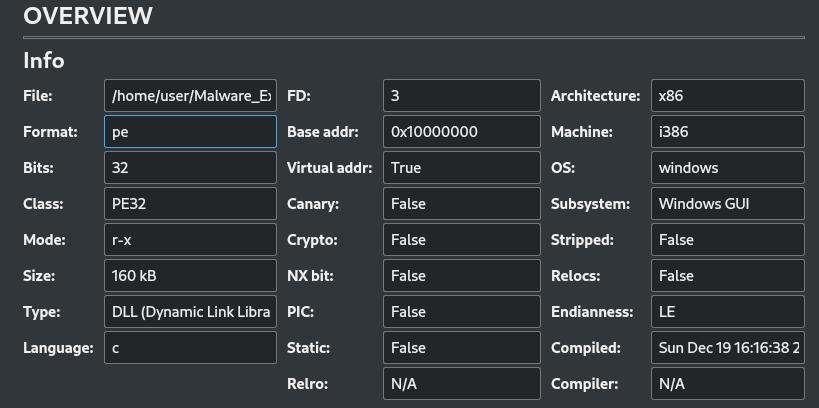Click the Relro field showing N/A
Image resolution: width=819 pixels, height=408 pixels.
tap(461, 384)
